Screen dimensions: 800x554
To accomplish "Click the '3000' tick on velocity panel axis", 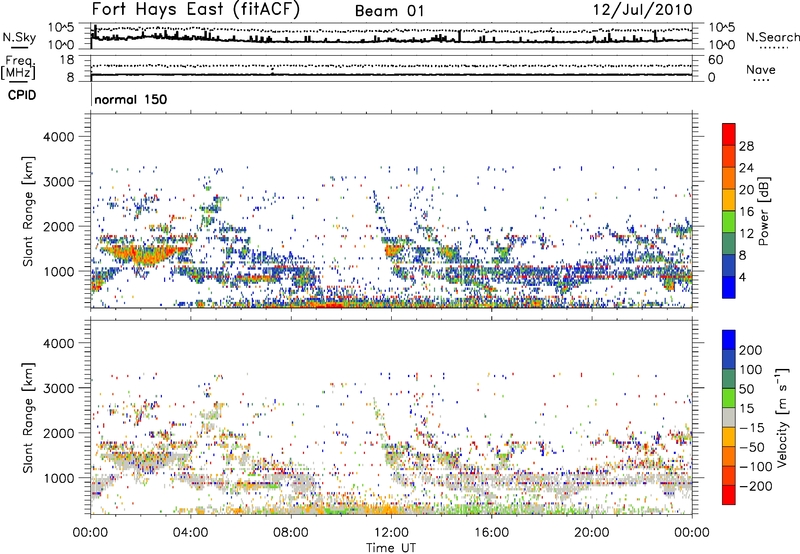I will click(x=58, y=388).
